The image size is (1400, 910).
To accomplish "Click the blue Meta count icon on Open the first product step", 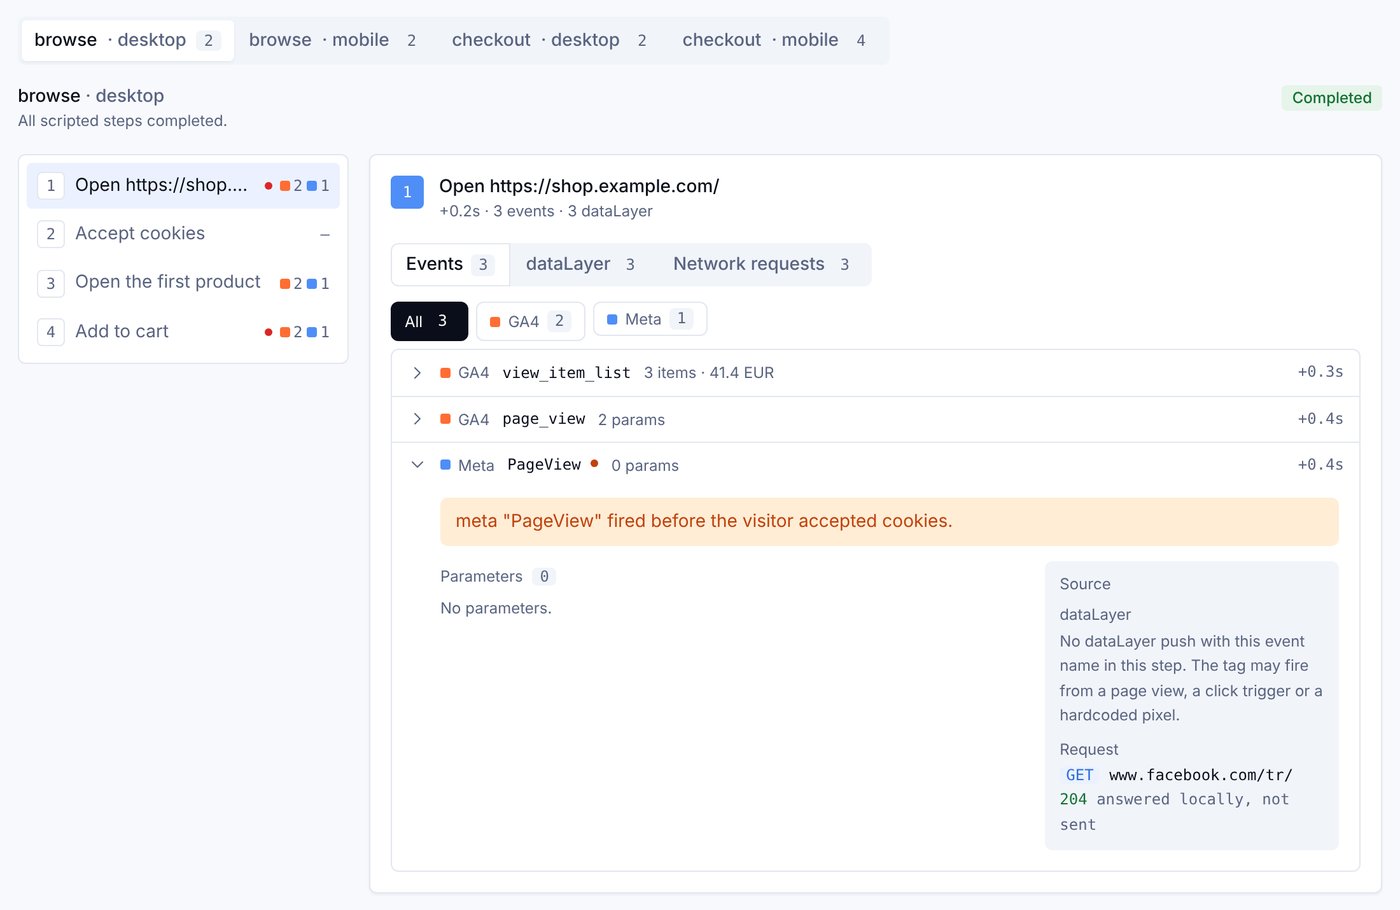I will pyautogui.click(x=312, y=284).
